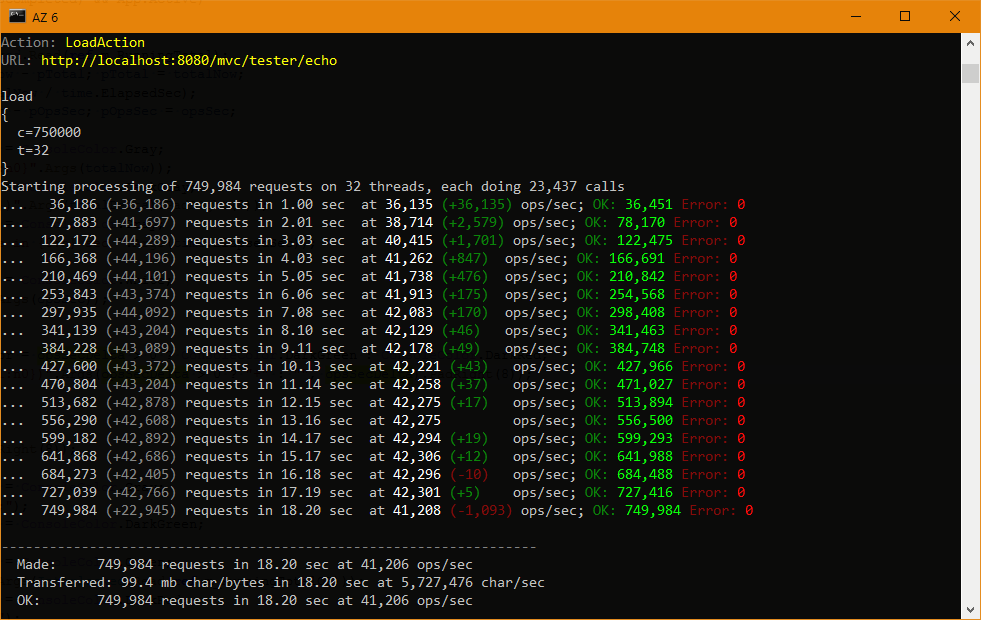Click the OK value 254,568
The image size is (981, 620).
click(637, 295)
